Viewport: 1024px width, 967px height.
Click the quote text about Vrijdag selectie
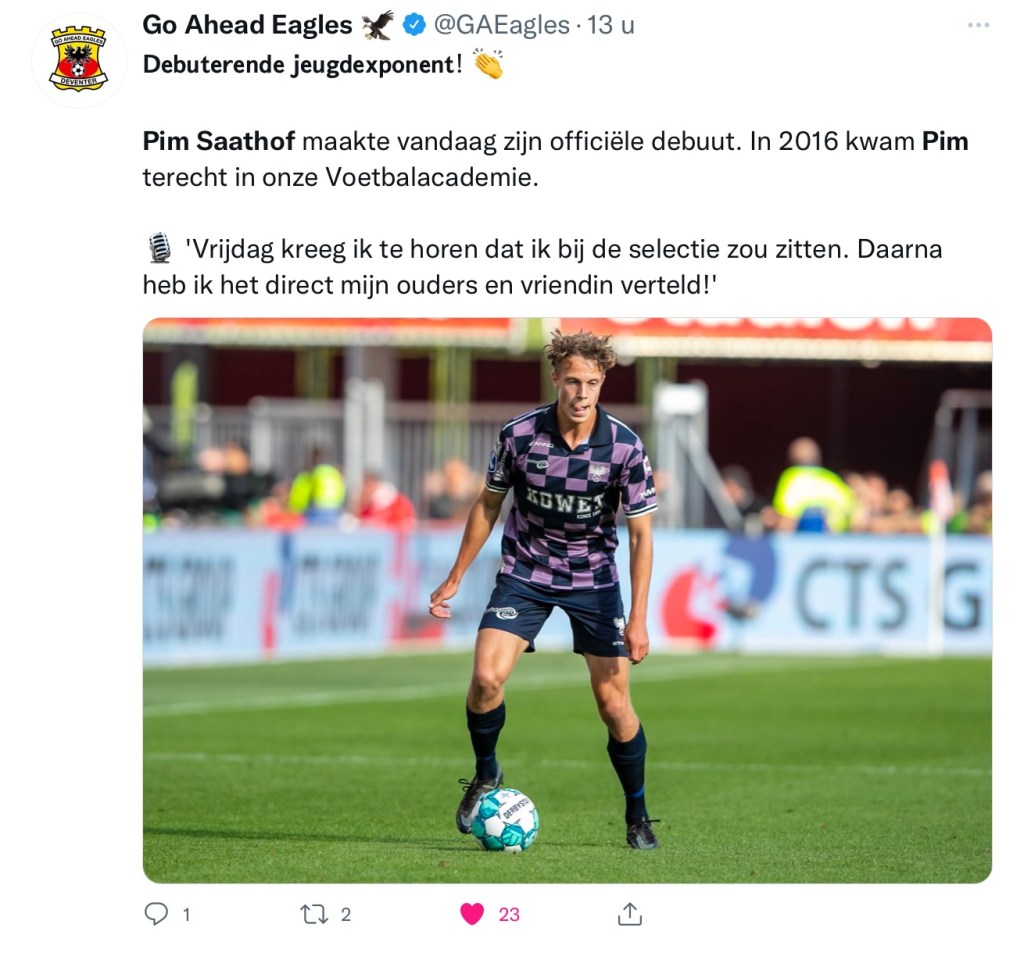tap(542, 267)
